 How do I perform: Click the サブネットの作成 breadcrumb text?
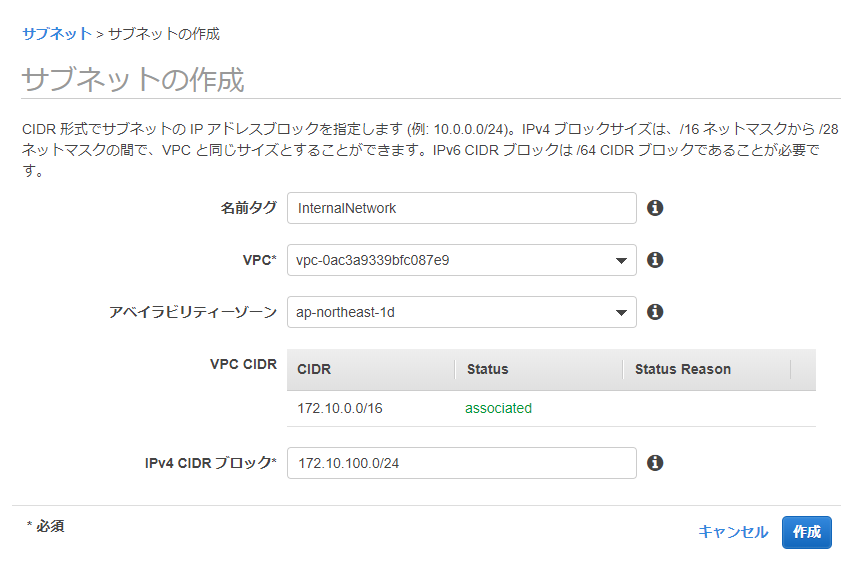[x=164, y=34]
